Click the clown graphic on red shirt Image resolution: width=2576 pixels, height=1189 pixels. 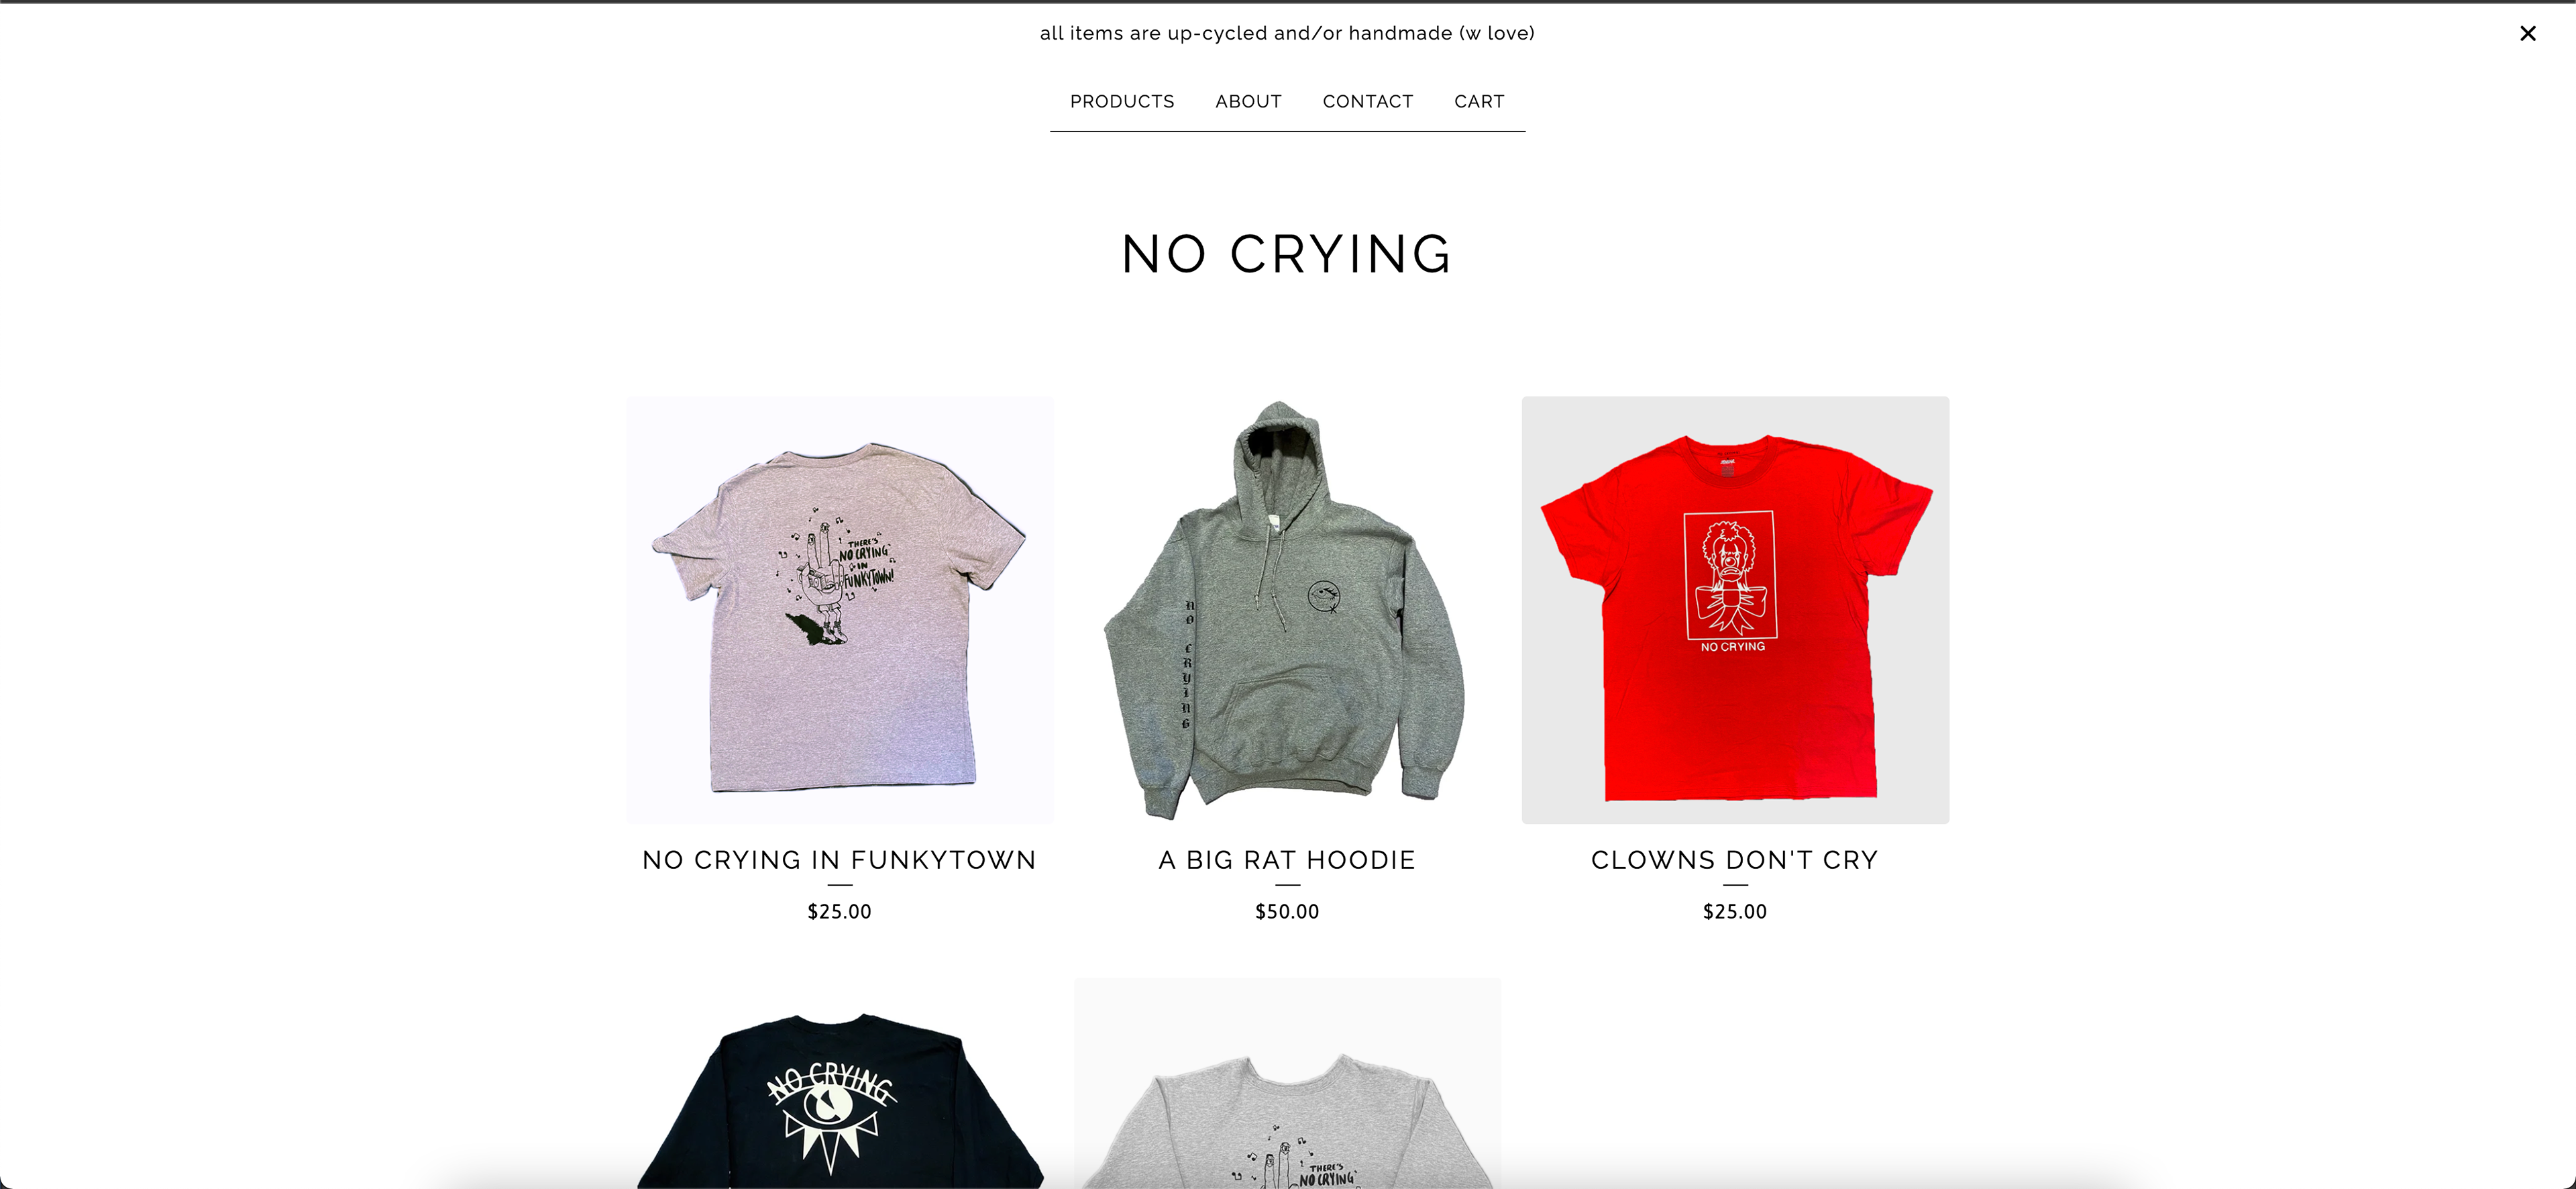pos(1730,577)
